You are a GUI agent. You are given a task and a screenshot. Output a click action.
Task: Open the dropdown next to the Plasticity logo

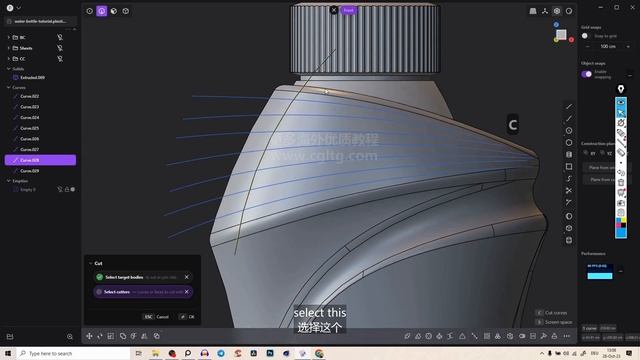tap(18, 8)
